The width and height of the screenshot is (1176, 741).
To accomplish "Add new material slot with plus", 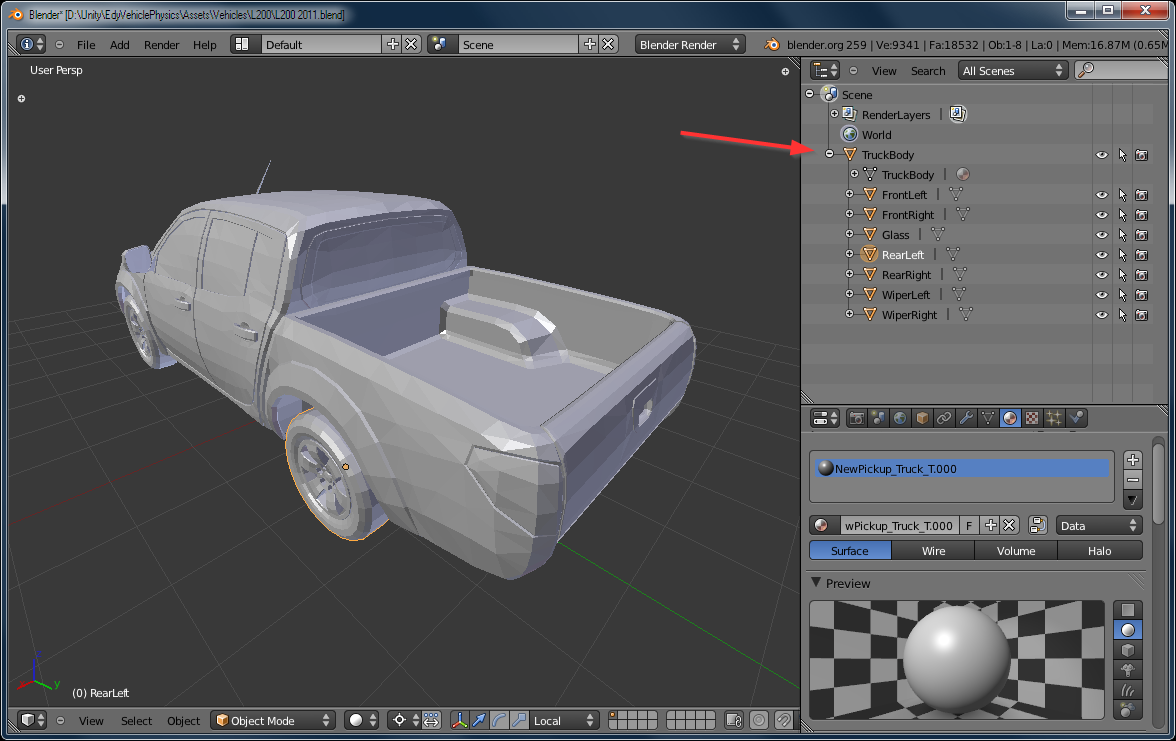I will [x=1133, y=460].
